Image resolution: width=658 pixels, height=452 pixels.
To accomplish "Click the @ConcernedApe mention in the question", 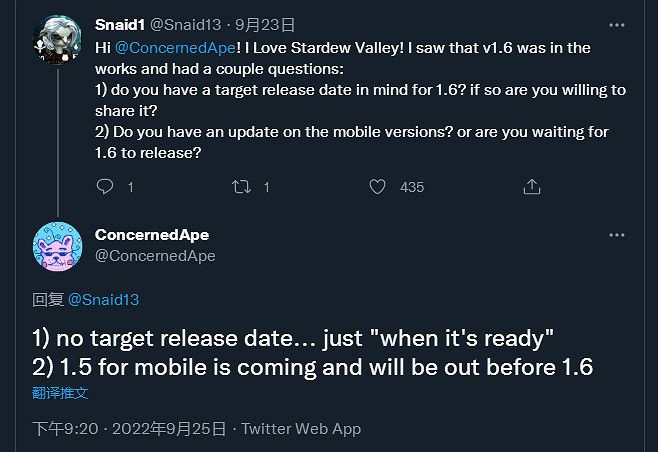I will pos(172,47).
